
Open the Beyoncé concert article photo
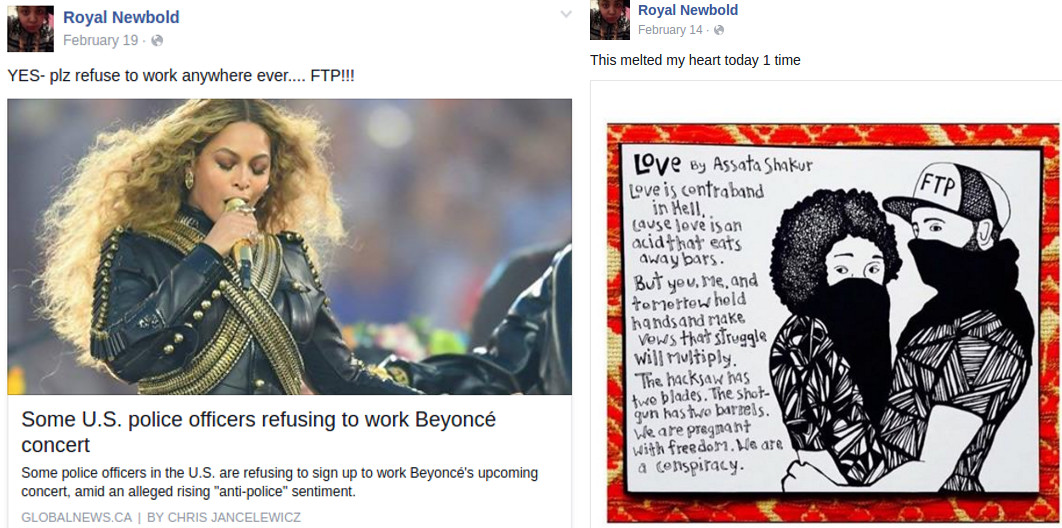tap(289, 246)
